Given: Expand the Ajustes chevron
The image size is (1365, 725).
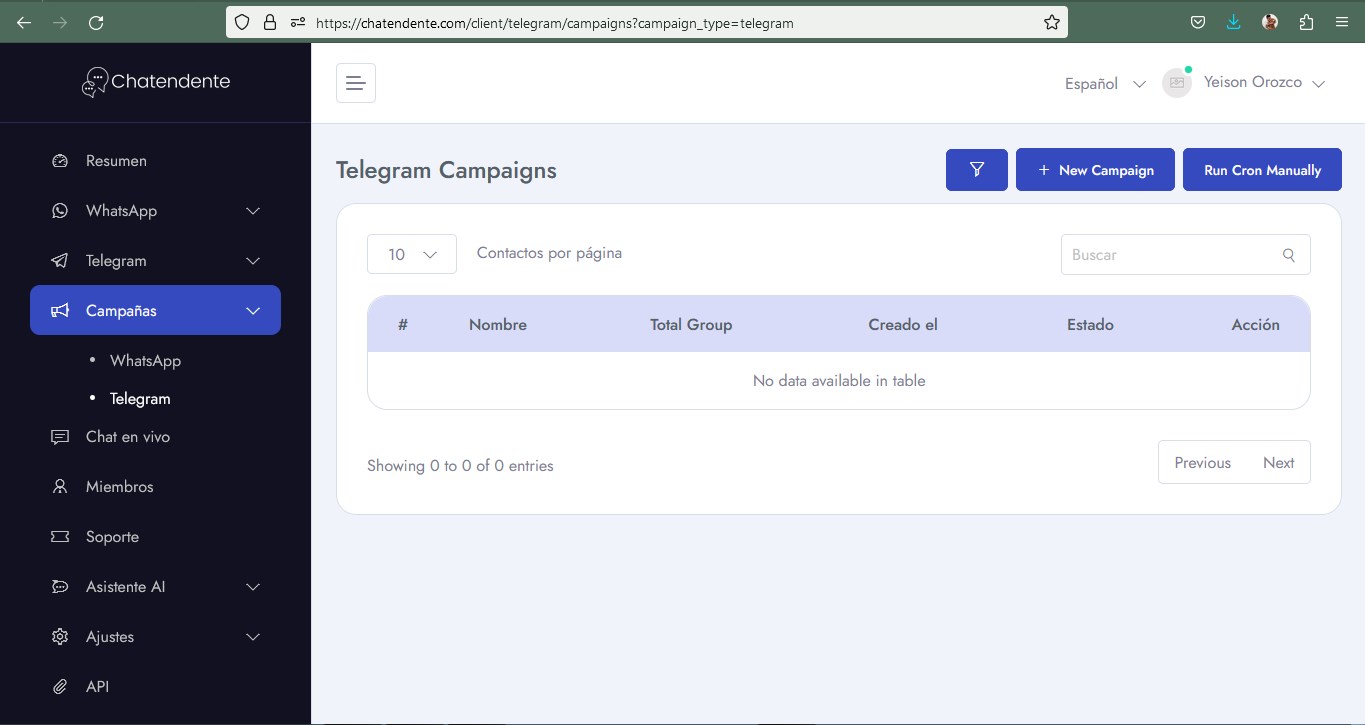Looking at the screenshot, I should click(x=253, y=637).
